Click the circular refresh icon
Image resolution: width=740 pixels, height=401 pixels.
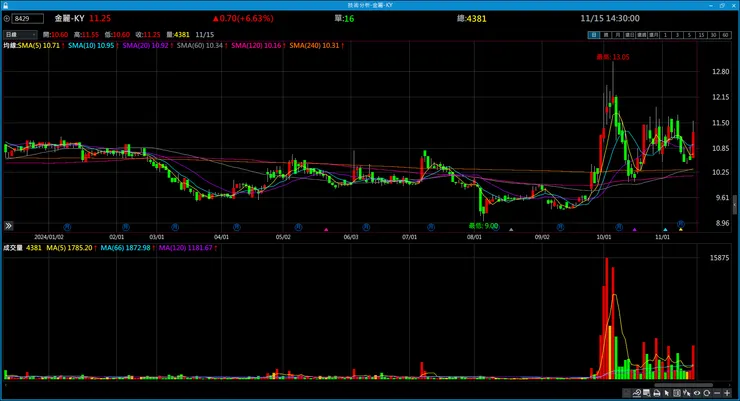(x=706, y=393)
